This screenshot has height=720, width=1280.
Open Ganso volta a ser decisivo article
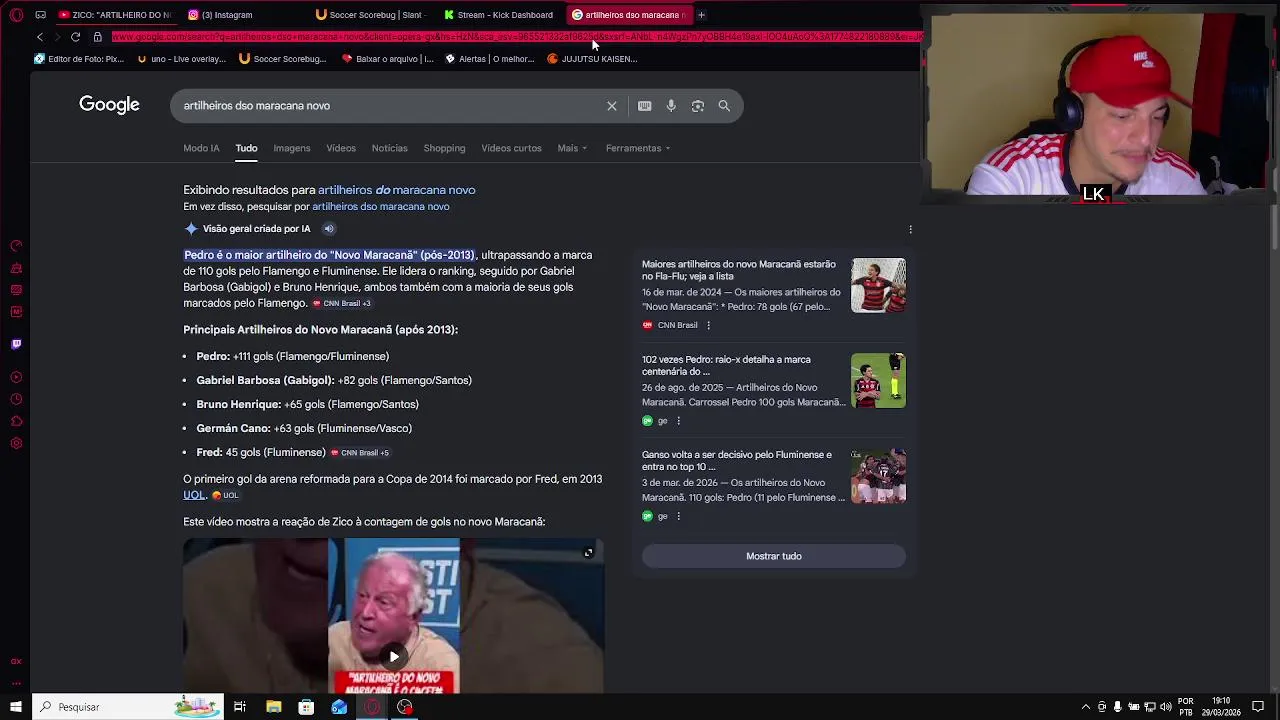pos(737,460)
